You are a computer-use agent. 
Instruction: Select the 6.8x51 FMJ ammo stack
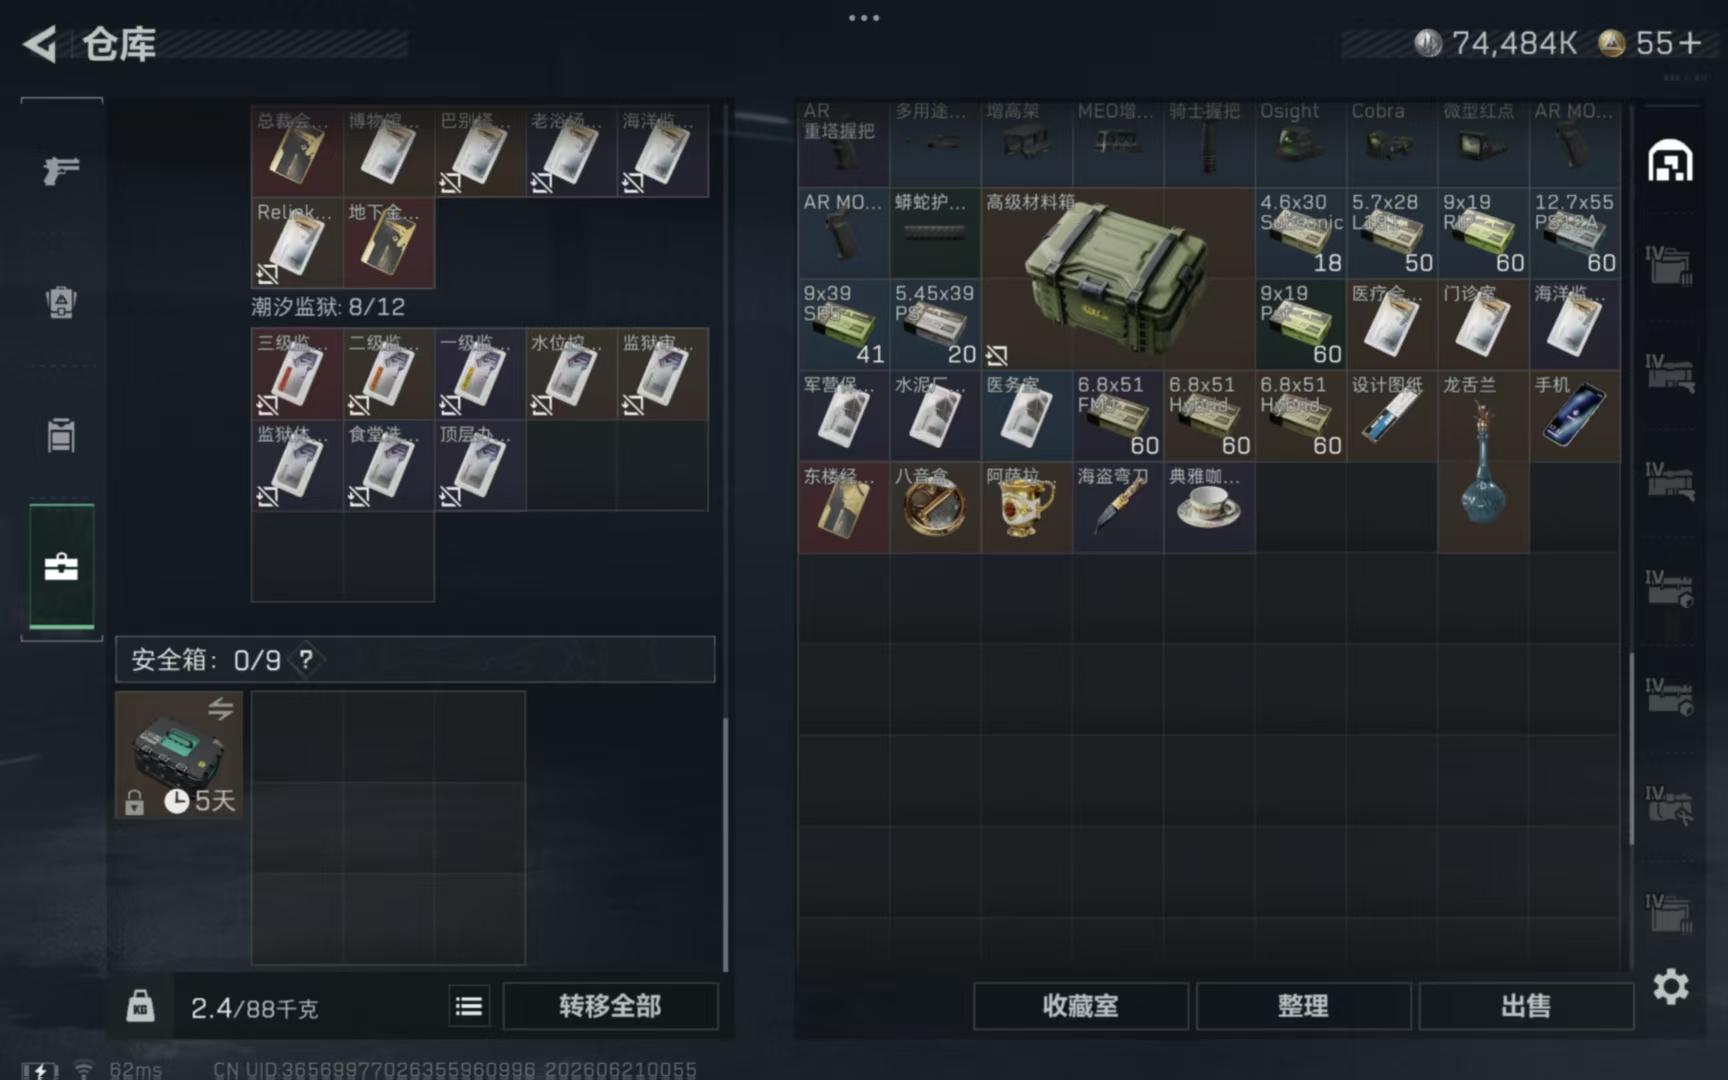(1117, 416)
